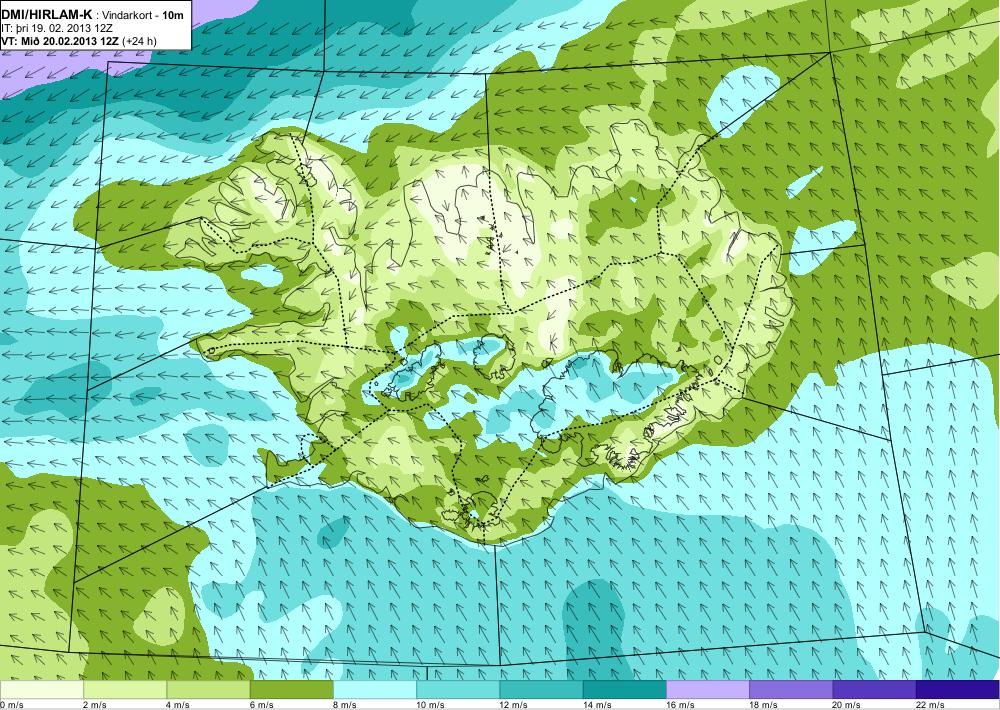1000x710 pixels.
Task: Click the "4 m/s" legend label
Action: [178, 705]
